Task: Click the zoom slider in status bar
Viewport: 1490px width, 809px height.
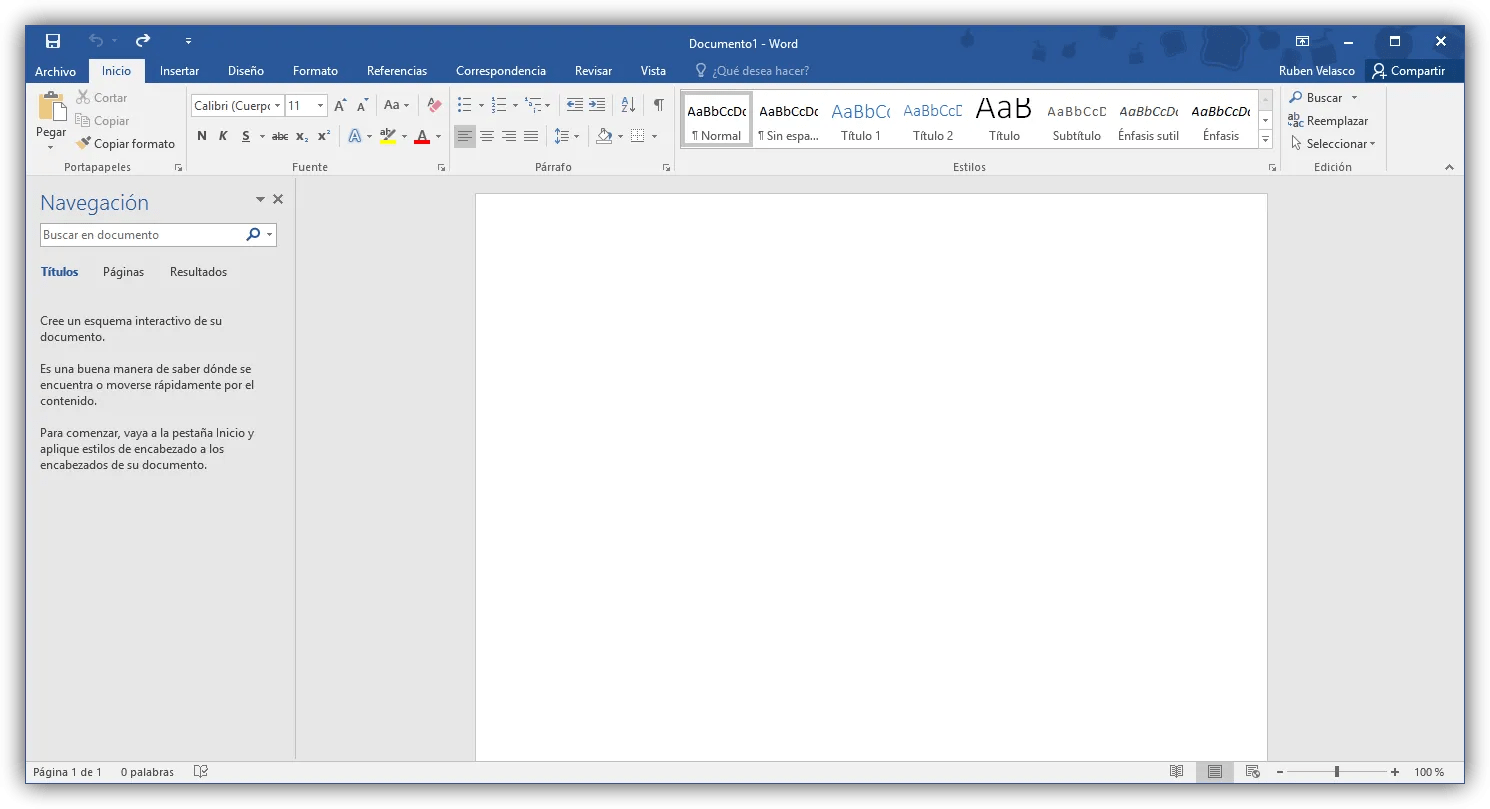Action: 1337,771
